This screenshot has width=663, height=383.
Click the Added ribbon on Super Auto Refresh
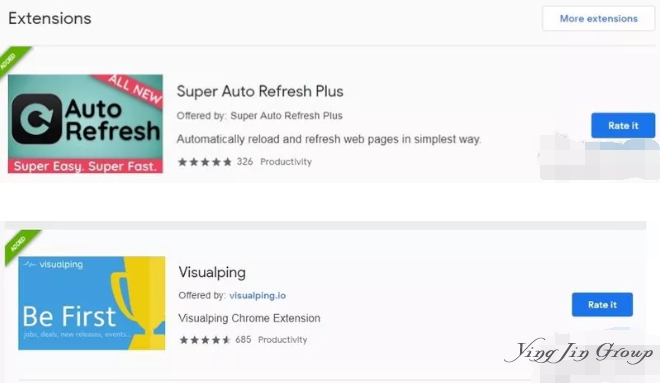tap(13, 59)
